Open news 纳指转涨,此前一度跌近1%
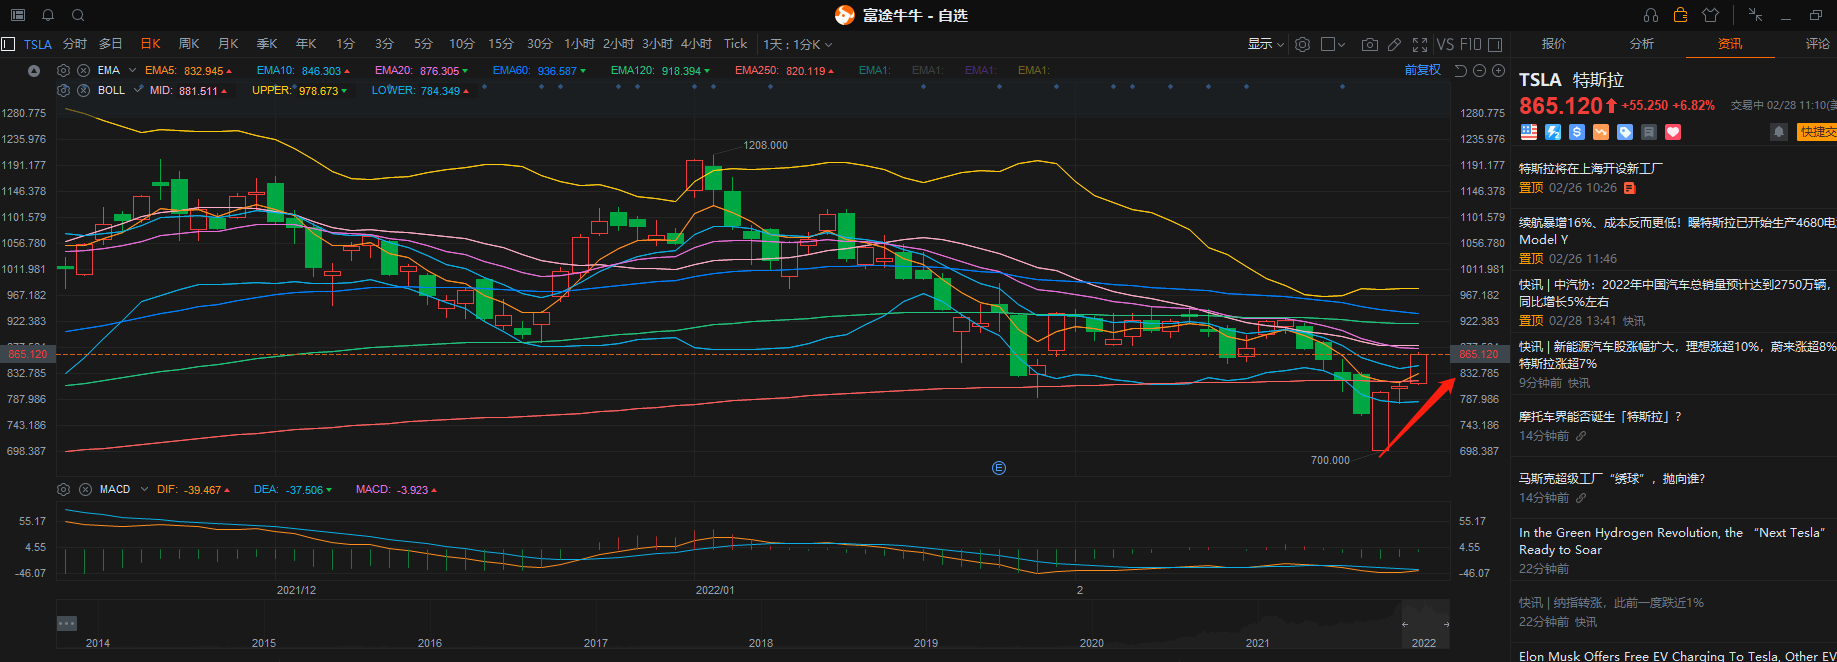1837x662 pixels. pos(1611,603)
